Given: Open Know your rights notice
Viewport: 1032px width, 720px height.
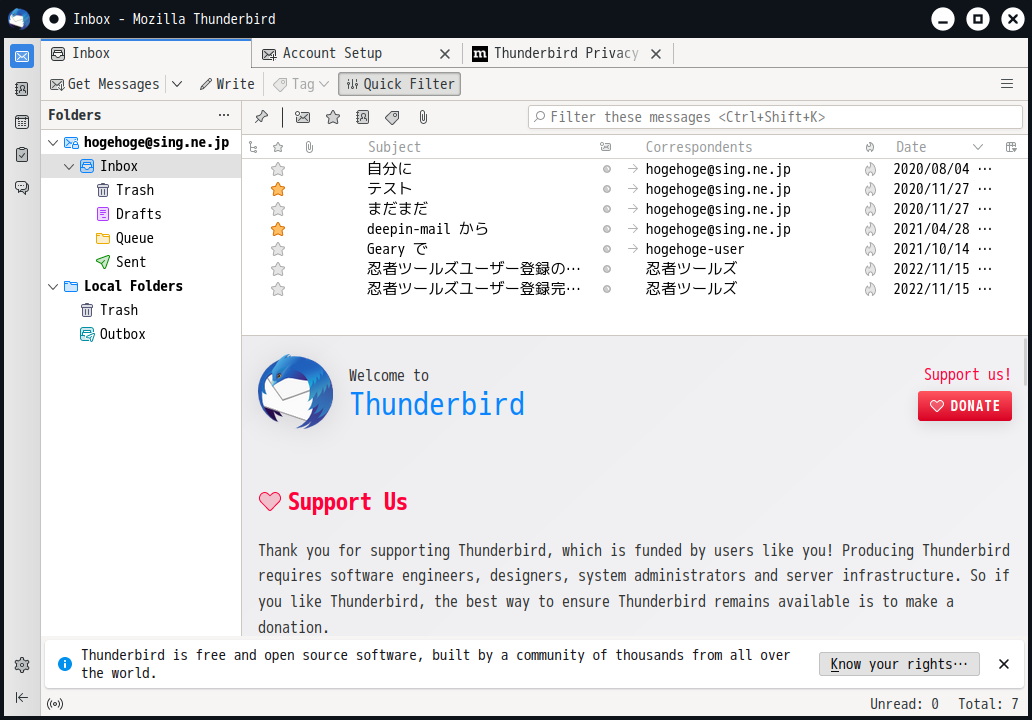Looking at the screenshot, I should pos(899,664).
